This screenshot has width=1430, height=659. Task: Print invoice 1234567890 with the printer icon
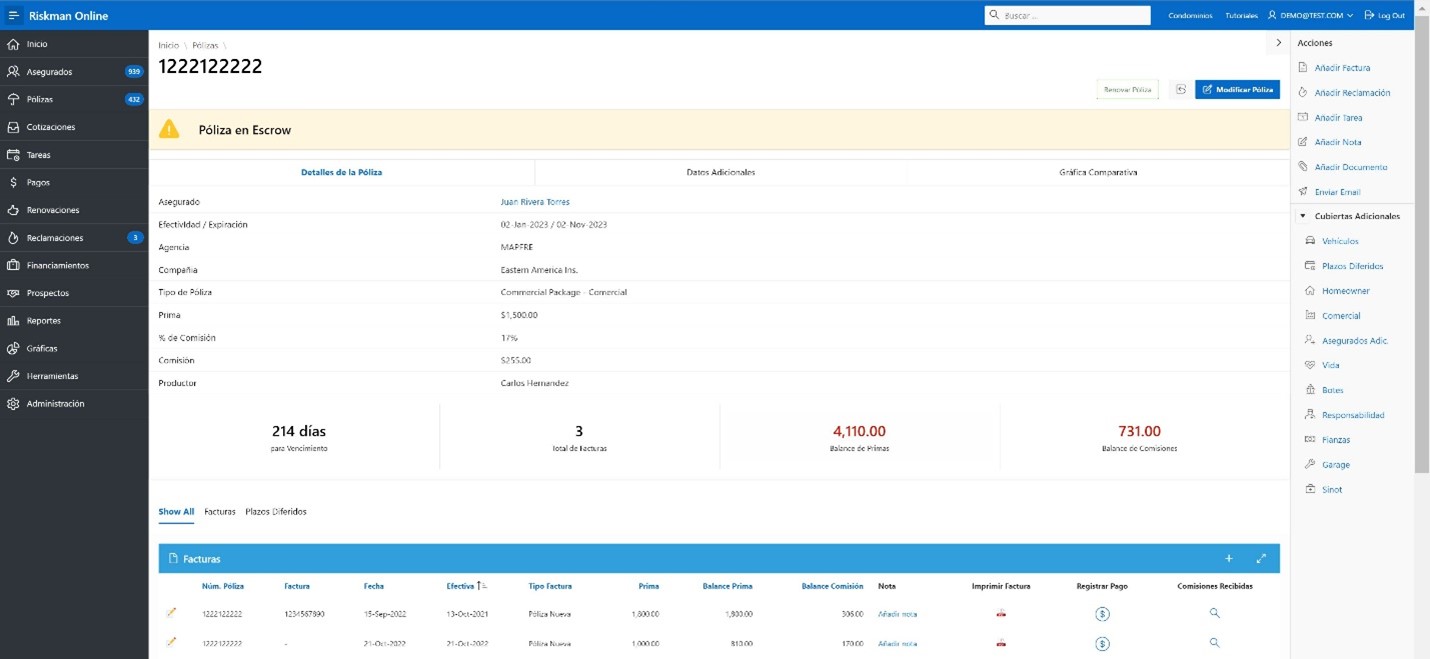click(1000, 614)
